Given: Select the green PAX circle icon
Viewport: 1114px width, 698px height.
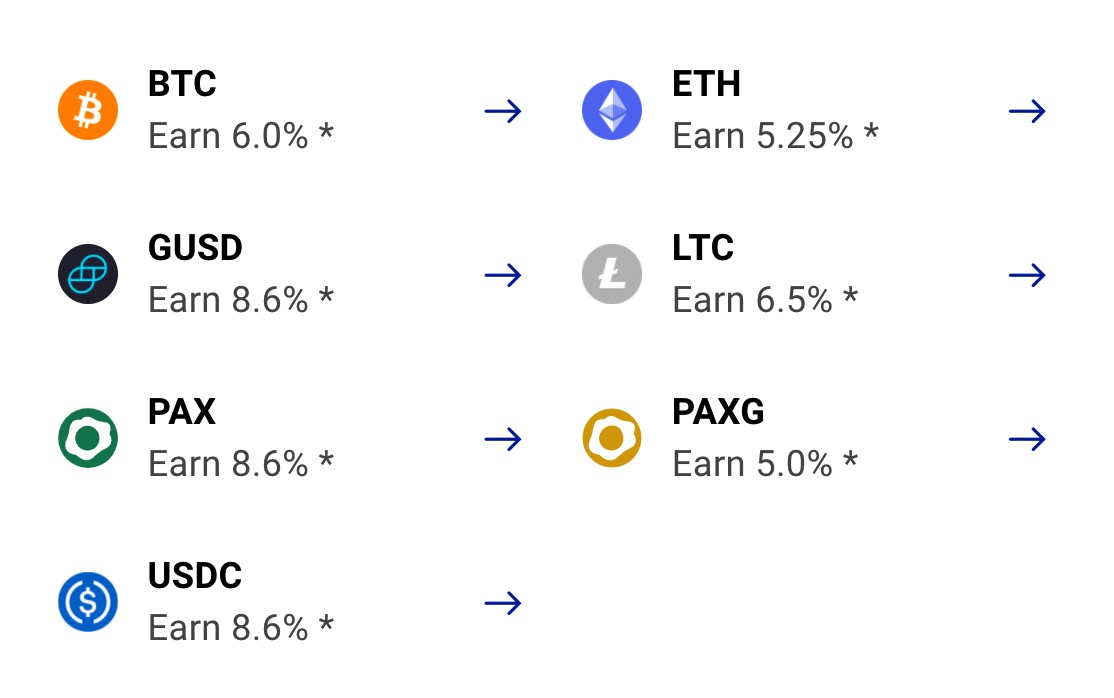Looking at the screenshot, I should point(87,436).
